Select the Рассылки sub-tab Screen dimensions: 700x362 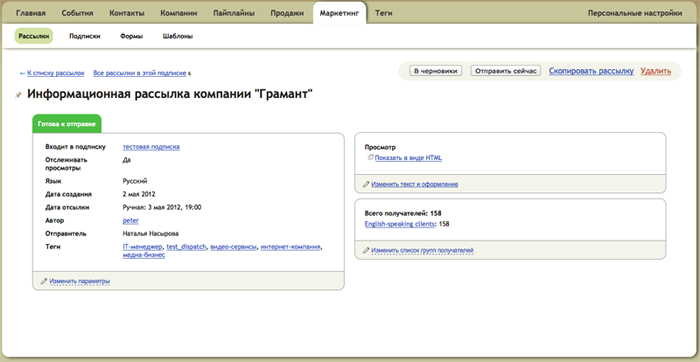coord(34,36)
